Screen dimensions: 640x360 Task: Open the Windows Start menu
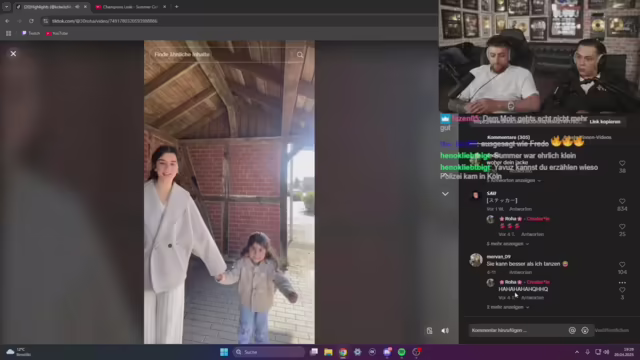click(x=224, y=352)
